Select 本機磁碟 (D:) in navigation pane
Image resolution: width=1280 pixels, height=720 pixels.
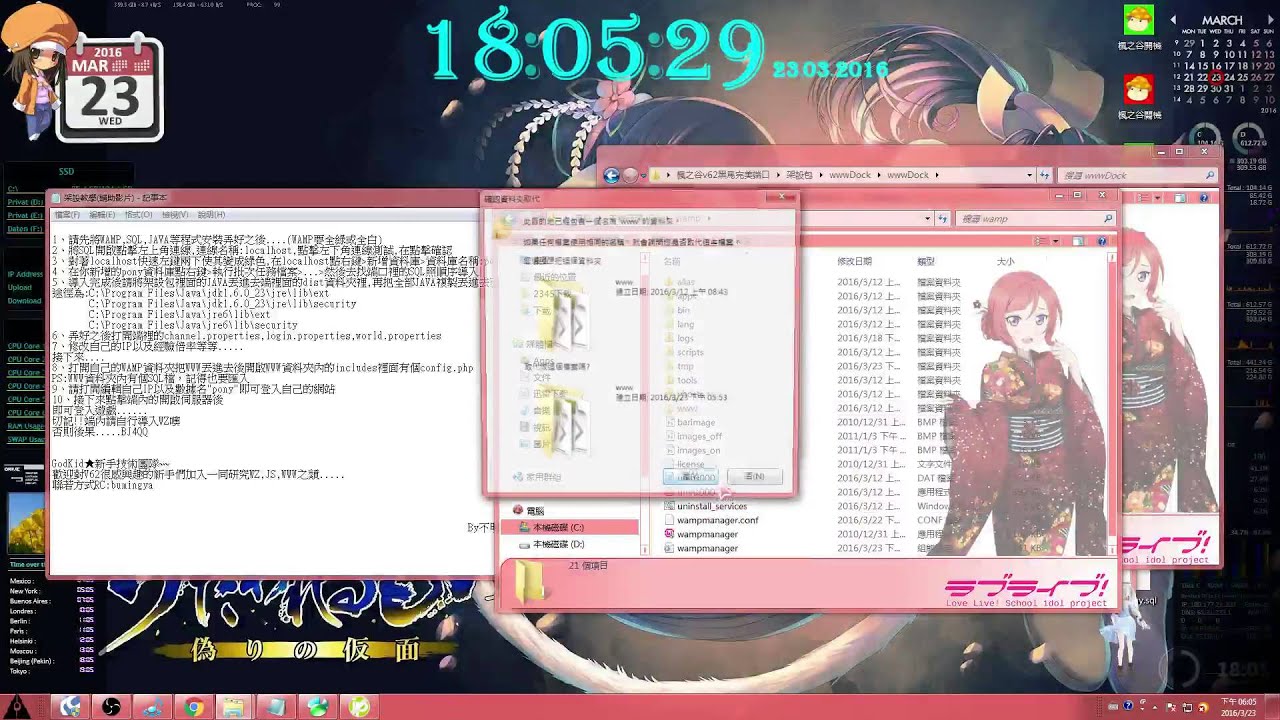pos(558,544)
